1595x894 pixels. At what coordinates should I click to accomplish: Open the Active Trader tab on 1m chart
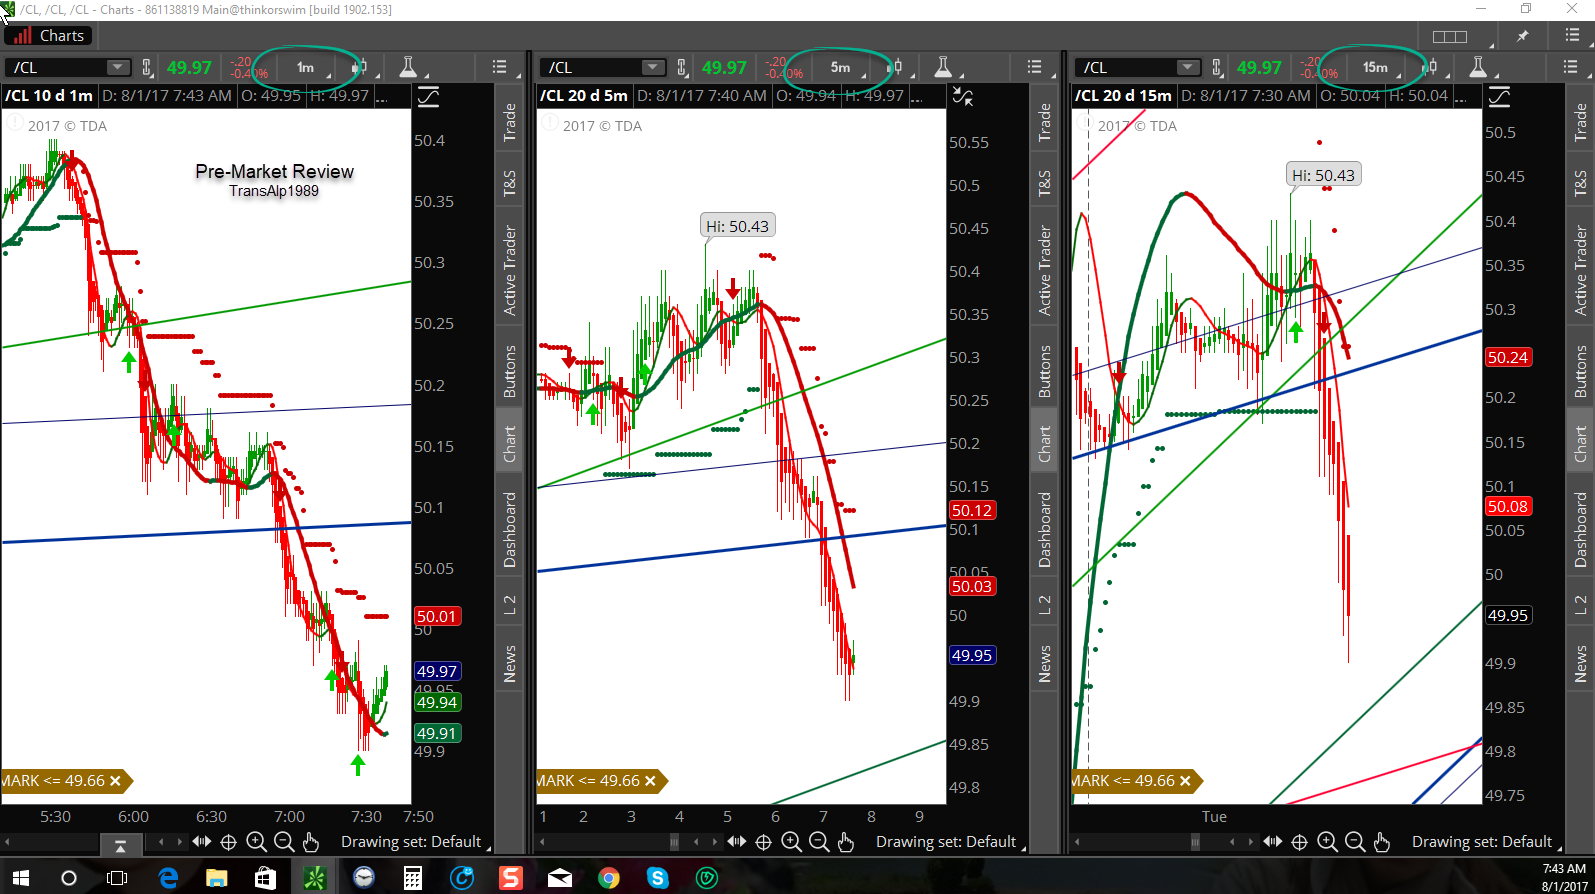pos(509,270)
